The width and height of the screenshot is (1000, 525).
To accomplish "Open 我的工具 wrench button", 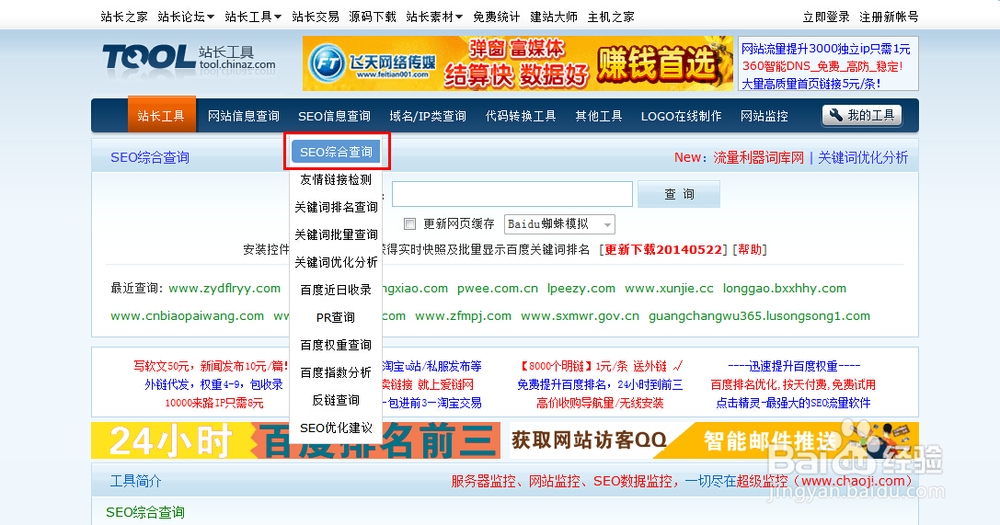I will click(862, 115).
